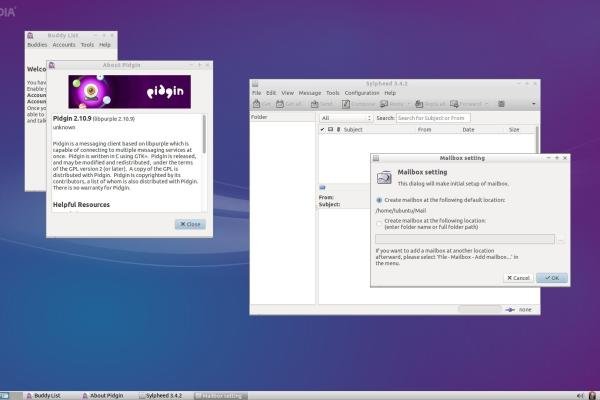Viewport: 600px width, 400px height.
Task: Click the Pidgin logo banner in About Pidgin
Action: click(130, 92)
